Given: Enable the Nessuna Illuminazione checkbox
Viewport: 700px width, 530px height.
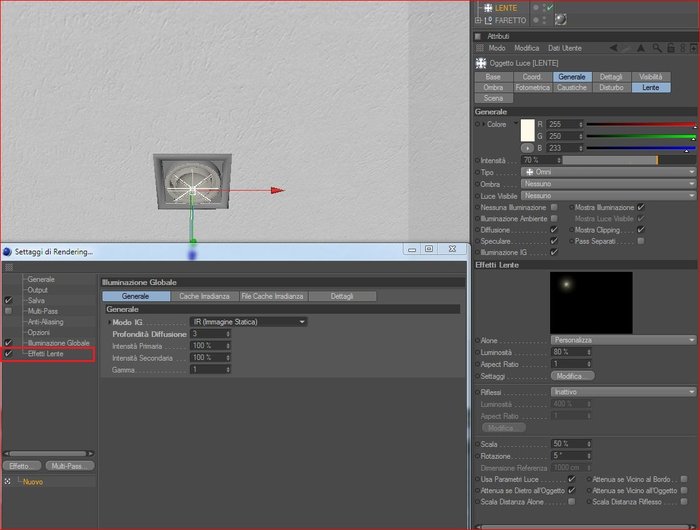Looking at the screenshot, I should click(554, 207).
